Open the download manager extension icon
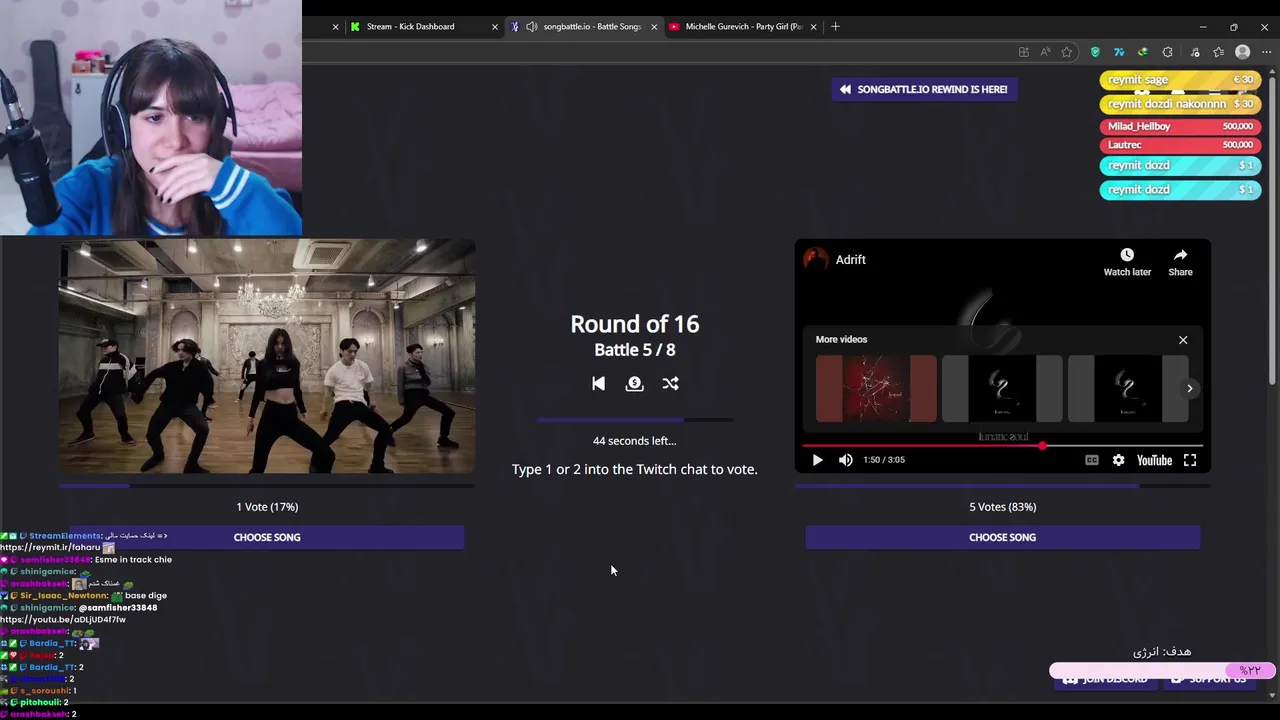 coord(1143,52)
